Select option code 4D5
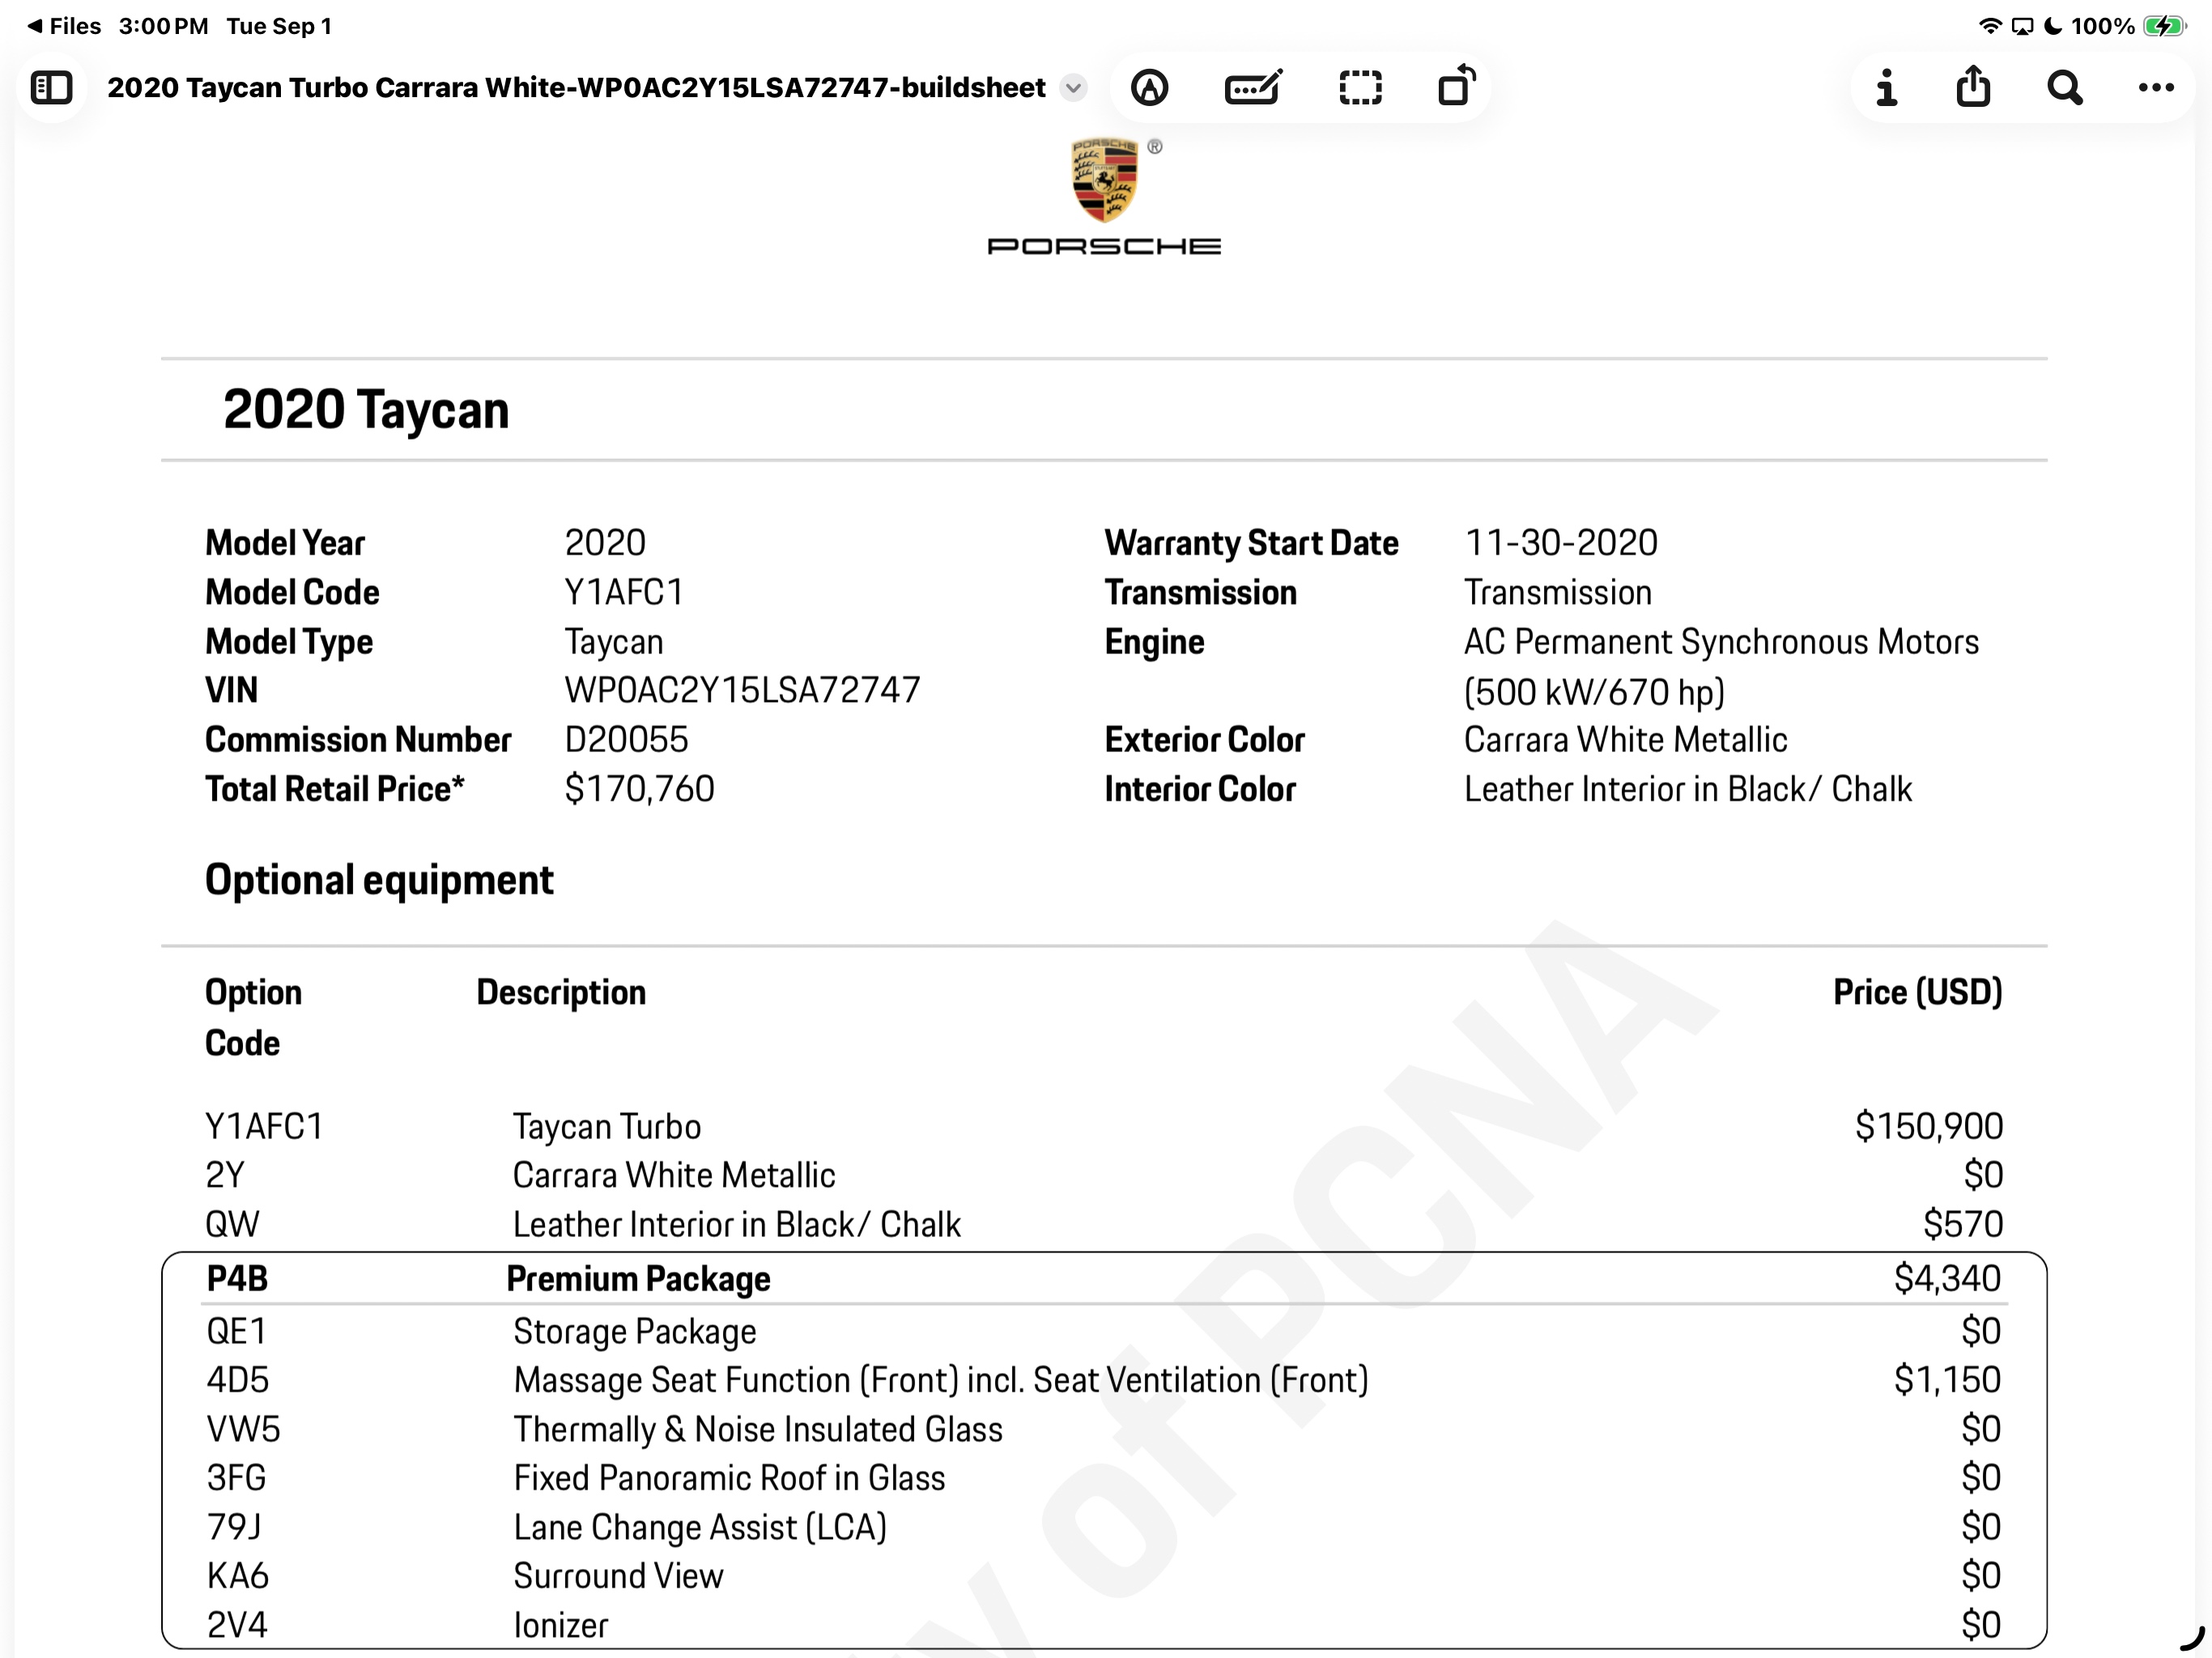The width and height of the screenshot is (2212, 1658). coord(238,1380)
